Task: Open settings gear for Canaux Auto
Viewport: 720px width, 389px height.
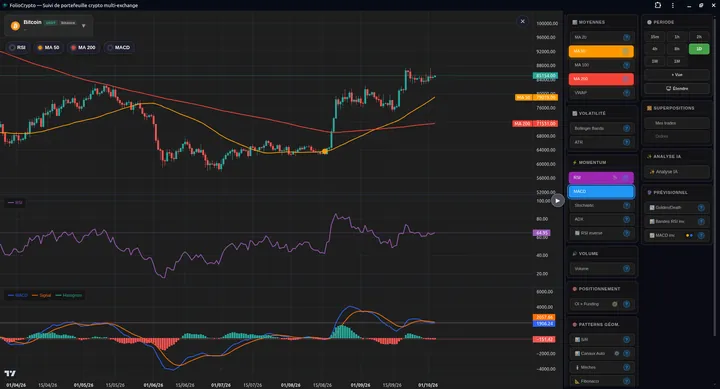Action: click(617, 354)
